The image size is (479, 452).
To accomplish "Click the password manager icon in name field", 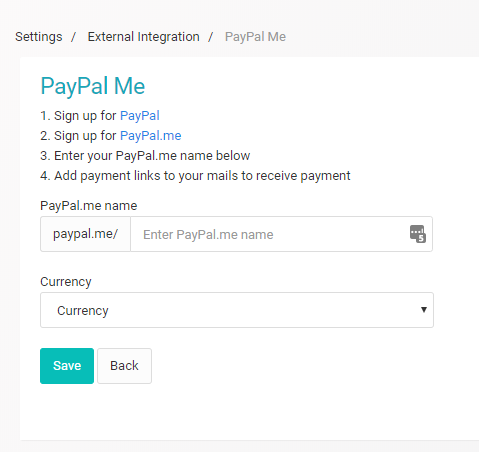I will [x=418, y=234].
